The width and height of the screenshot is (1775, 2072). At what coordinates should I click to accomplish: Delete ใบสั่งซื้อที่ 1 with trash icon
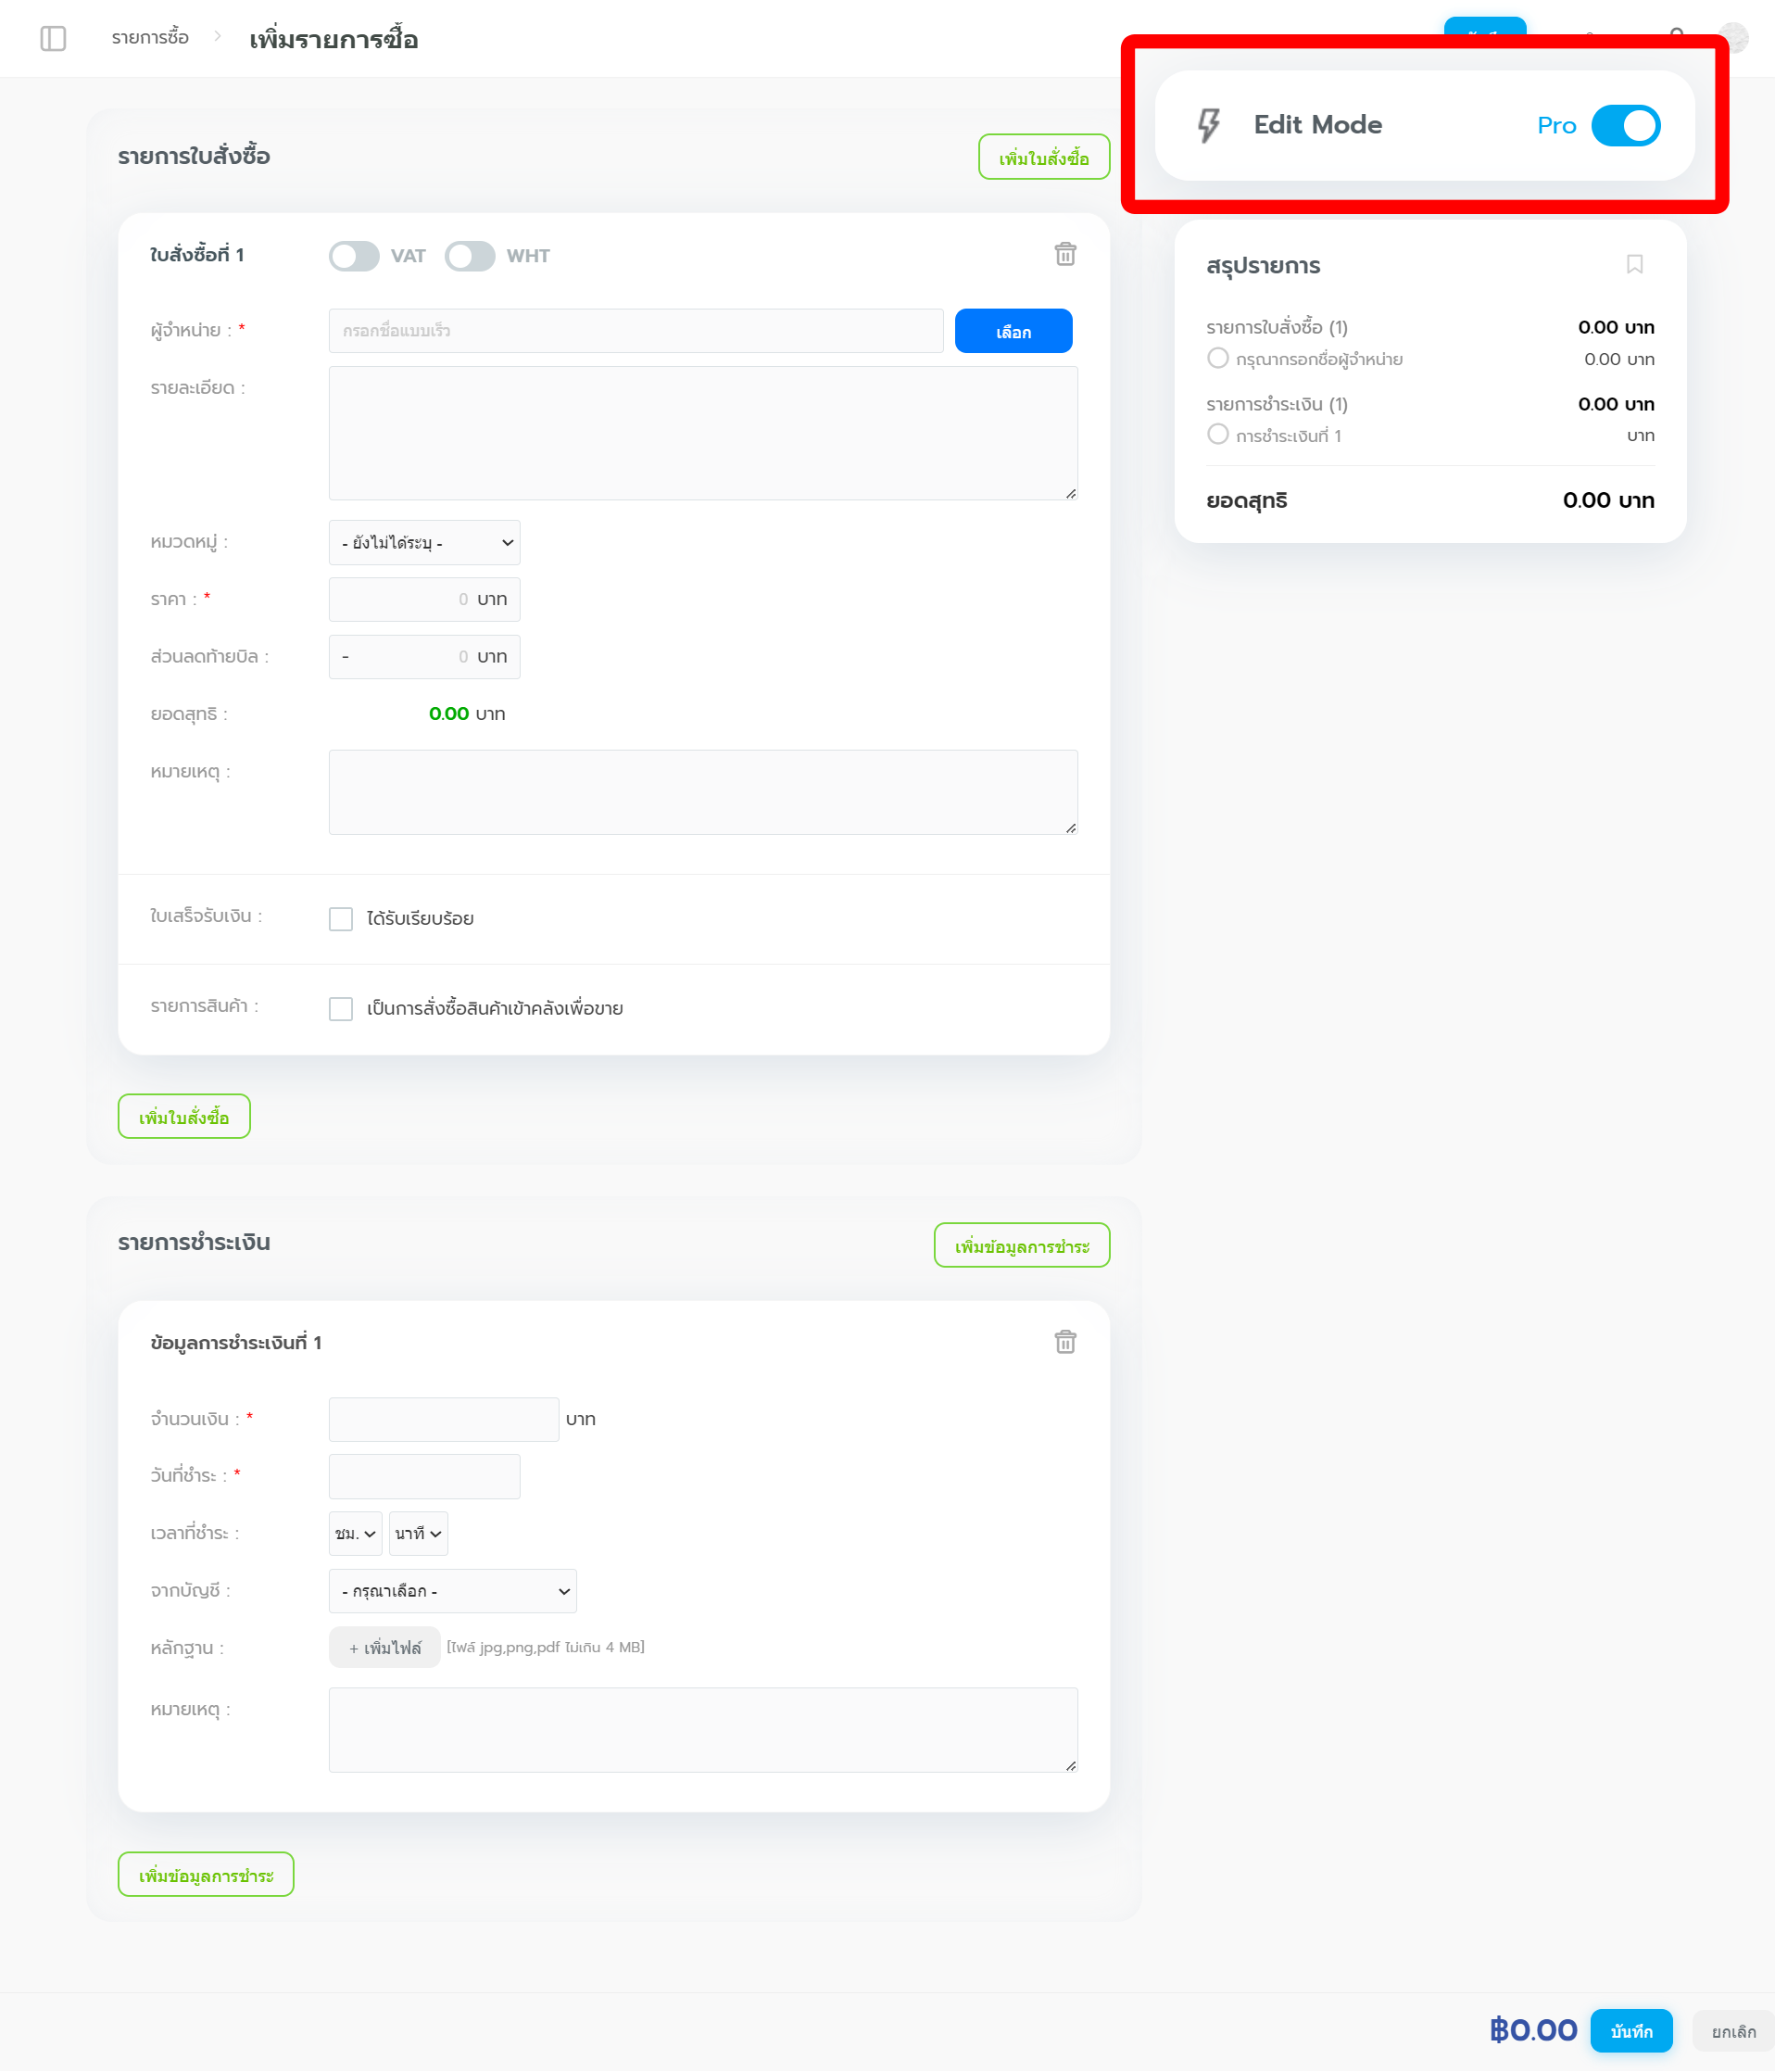[1065, 254]
